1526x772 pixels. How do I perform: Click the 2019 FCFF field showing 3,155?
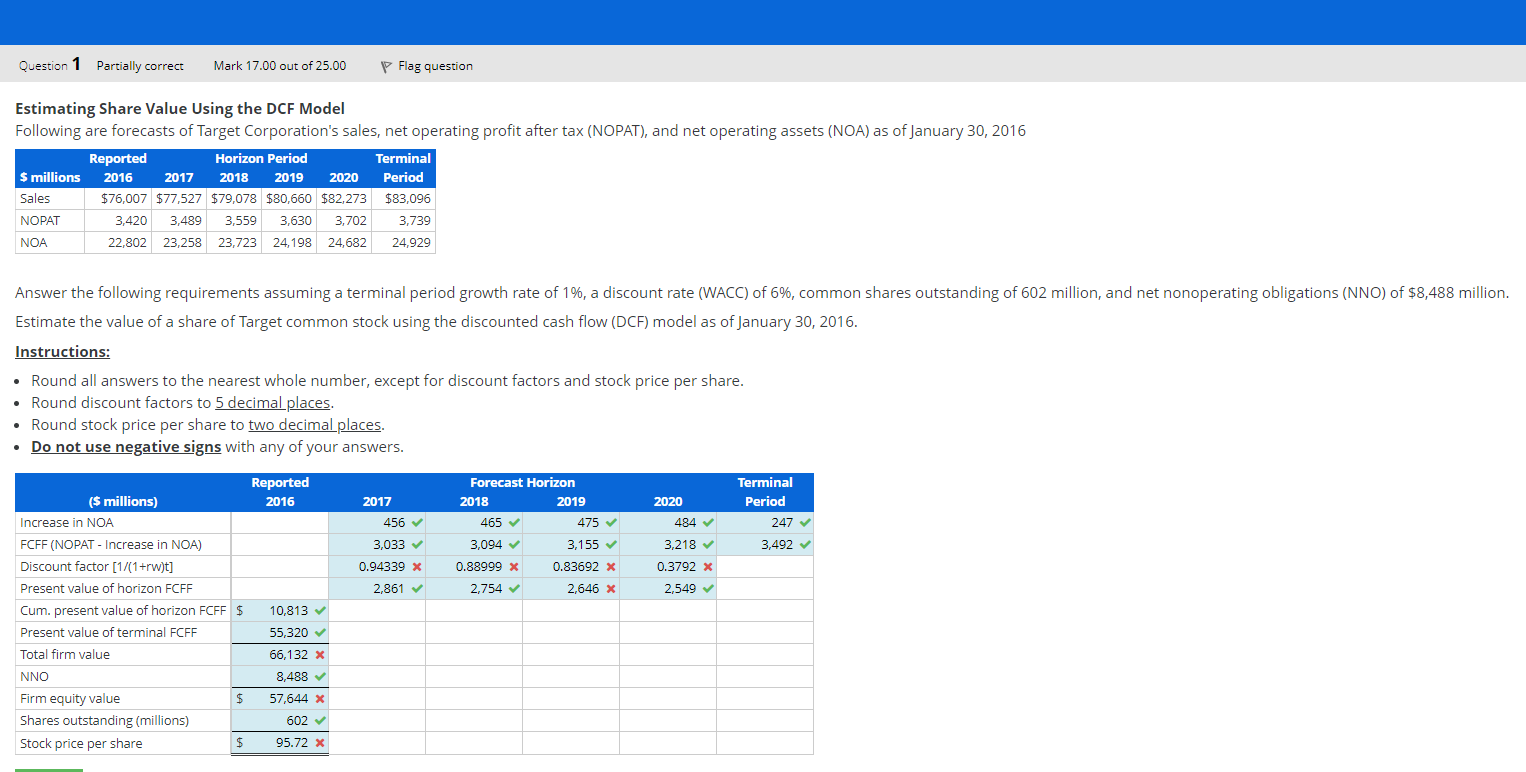click(x=571, y=544)
